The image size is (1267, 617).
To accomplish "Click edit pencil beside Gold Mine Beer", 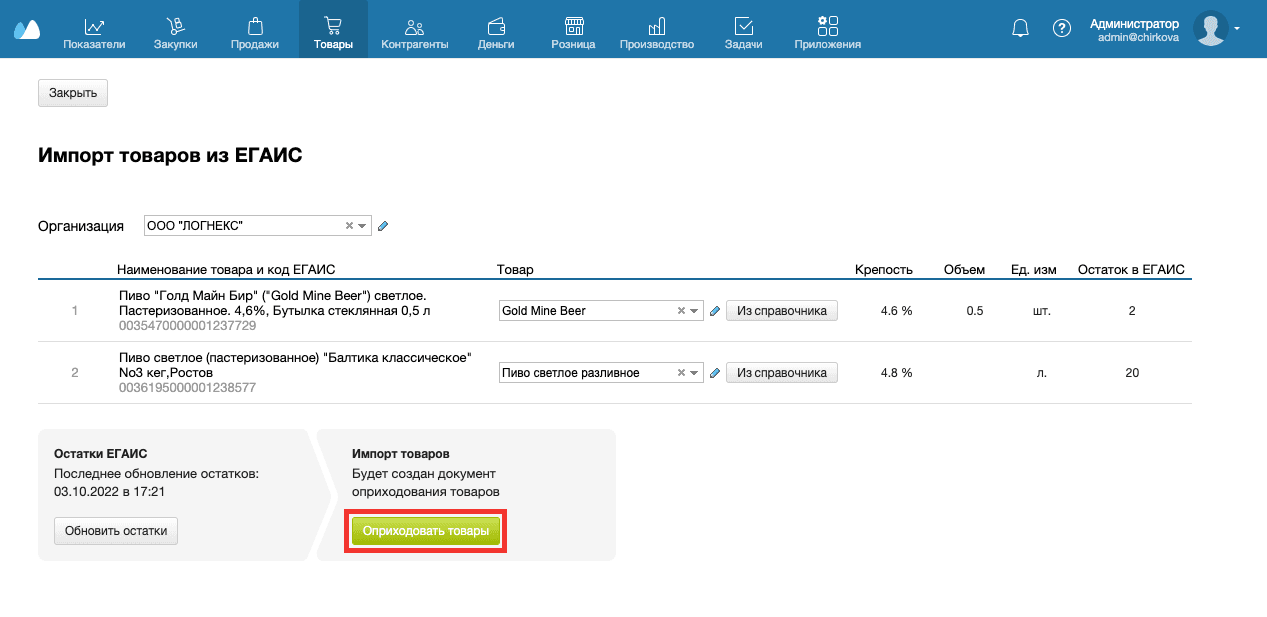I will tap(715, 311).
